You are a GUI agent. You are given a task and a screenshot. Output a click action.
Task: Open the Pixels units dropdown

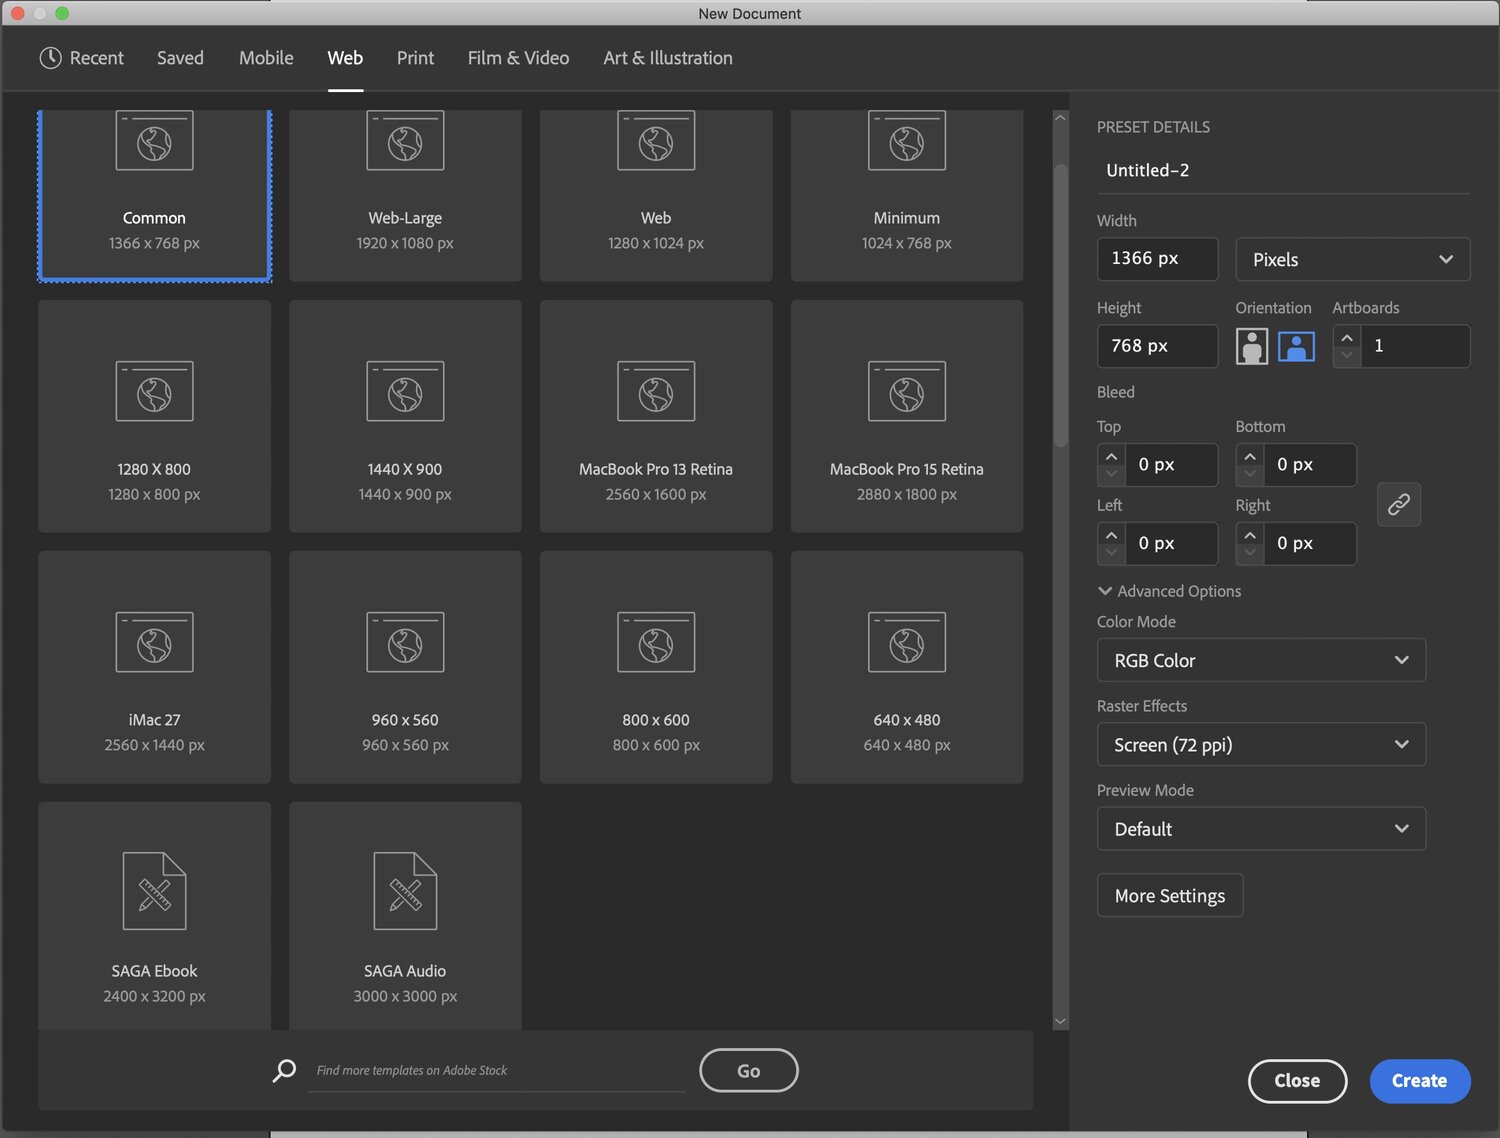click(1352, 259)
